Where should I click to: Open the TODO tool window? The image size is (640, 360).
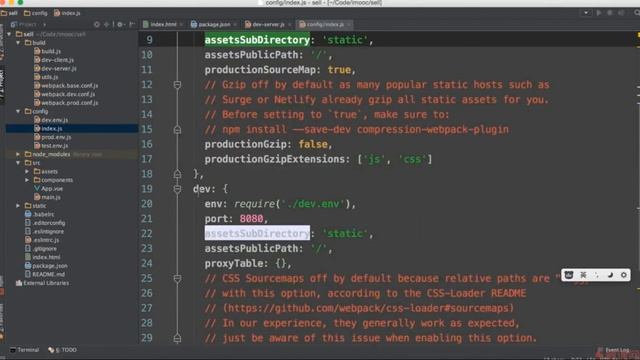pyautogui.click(x=62, y=350)
